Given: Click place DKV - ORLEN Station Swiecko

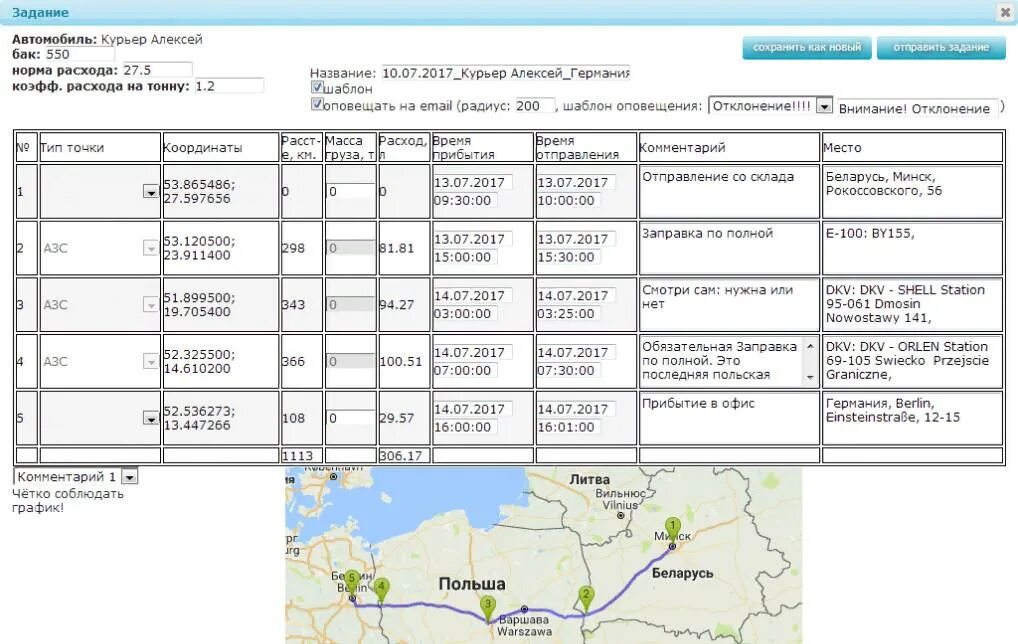Looking at the screenshot, I should click(x=912, y=361).
